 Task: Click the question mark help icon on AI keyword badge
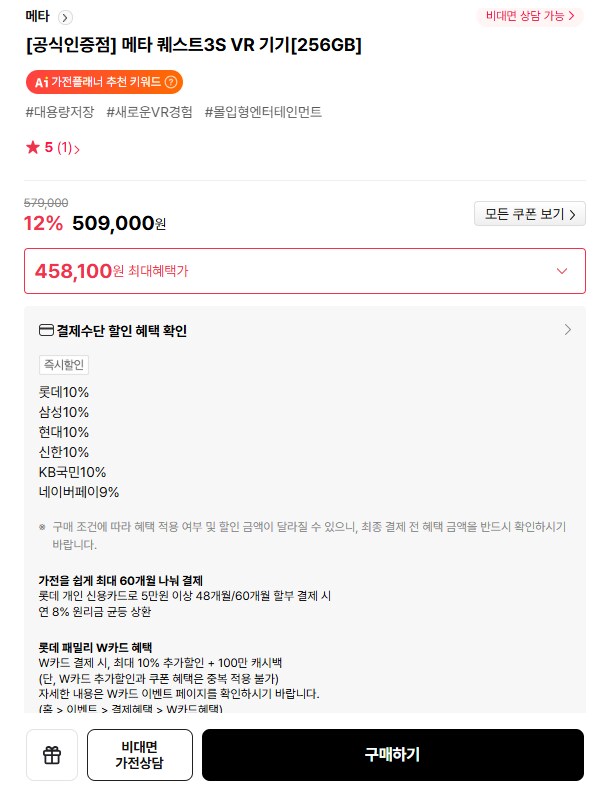[x=171, y=82]
